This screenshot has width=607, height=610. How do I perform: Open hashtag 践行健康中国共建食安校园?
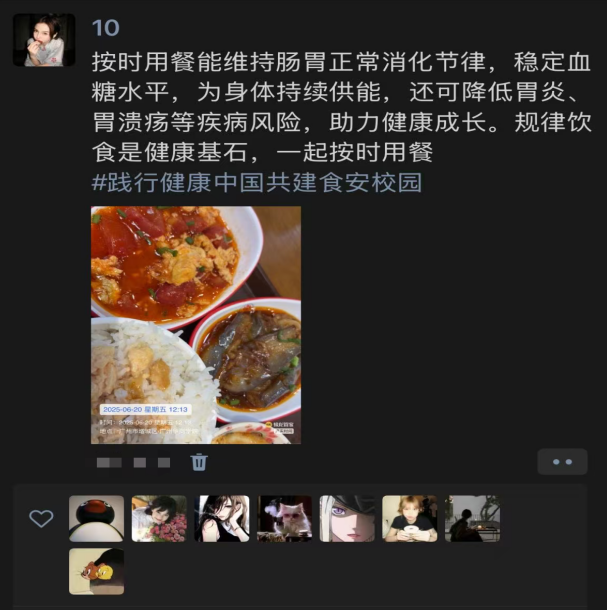point(257,182)
